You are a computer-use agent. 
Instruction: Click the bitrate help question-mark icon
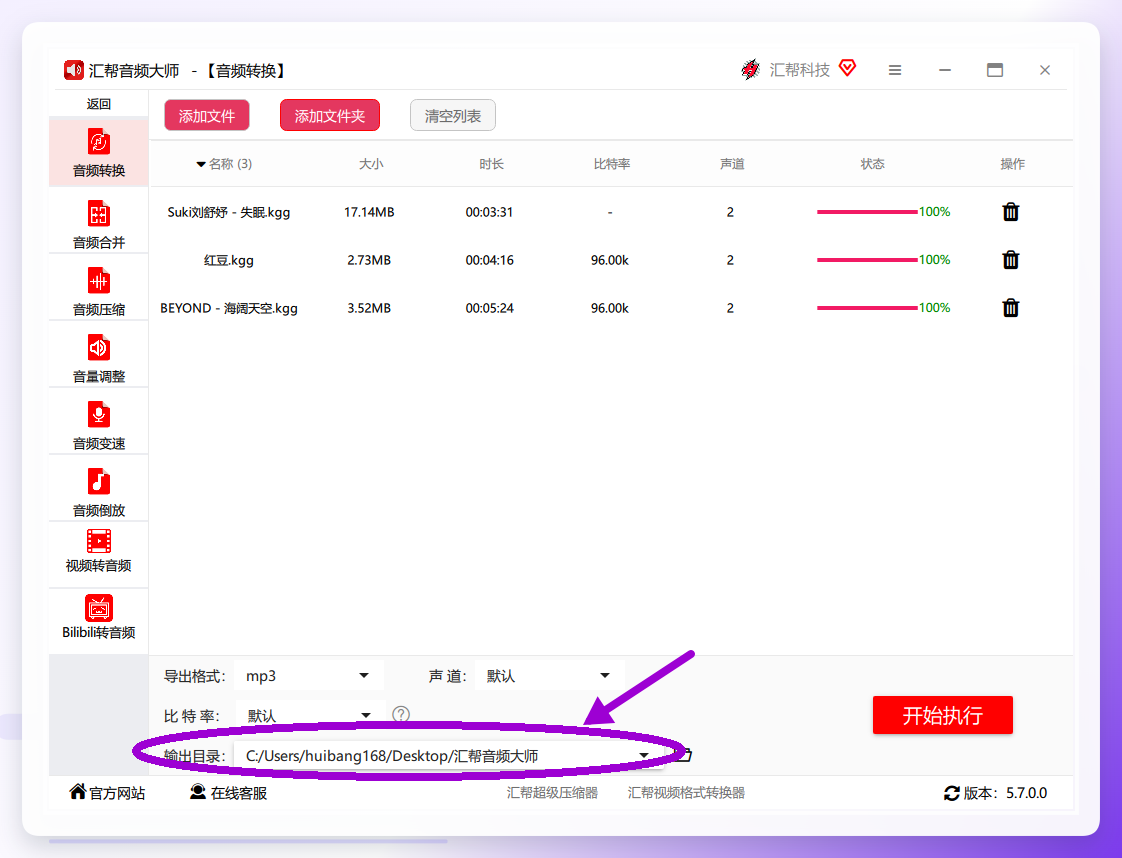401,714
